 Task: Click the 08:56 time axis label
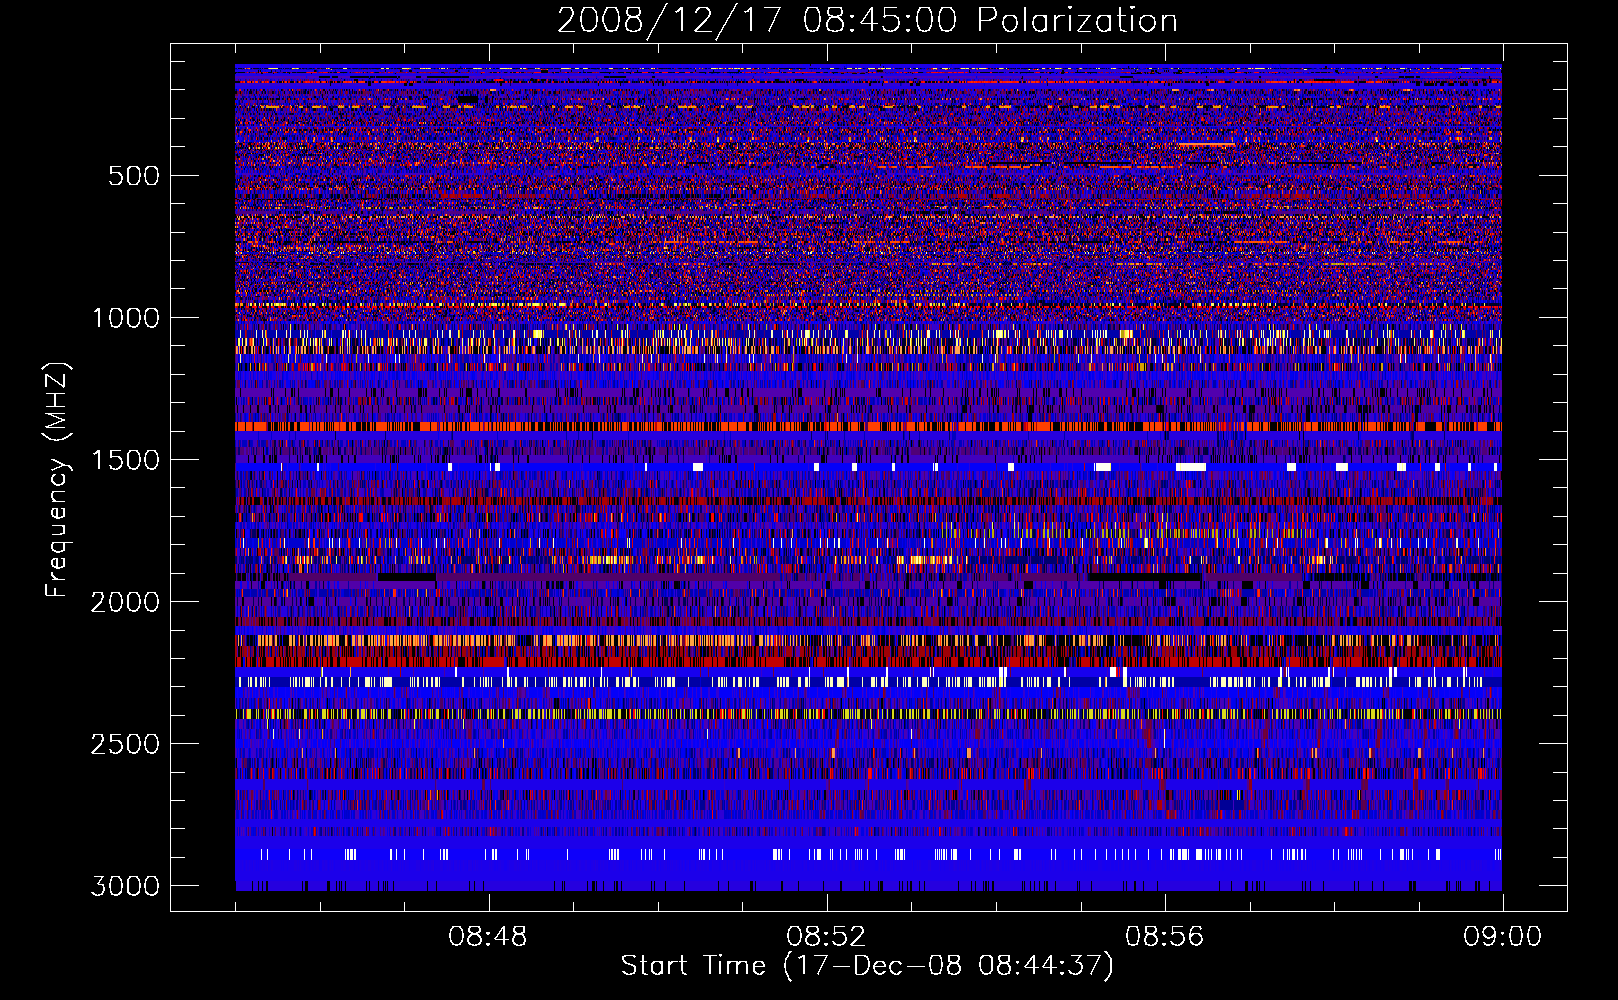pyautogui.click(x=1164, y=937)
